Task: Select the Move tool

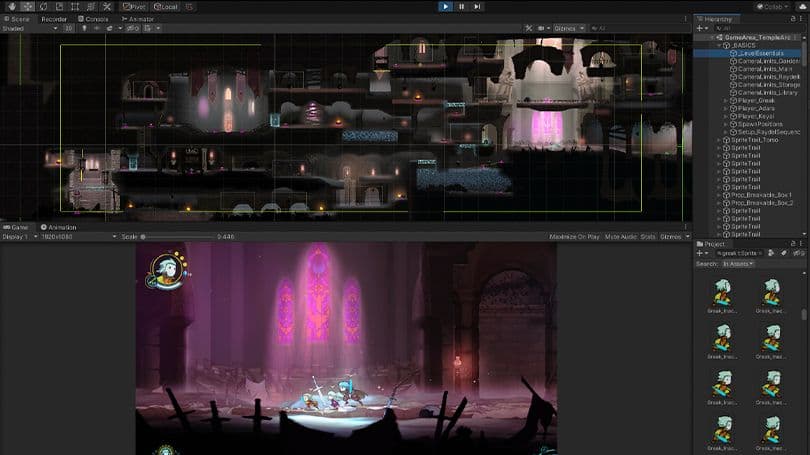Action: (26, 6)
